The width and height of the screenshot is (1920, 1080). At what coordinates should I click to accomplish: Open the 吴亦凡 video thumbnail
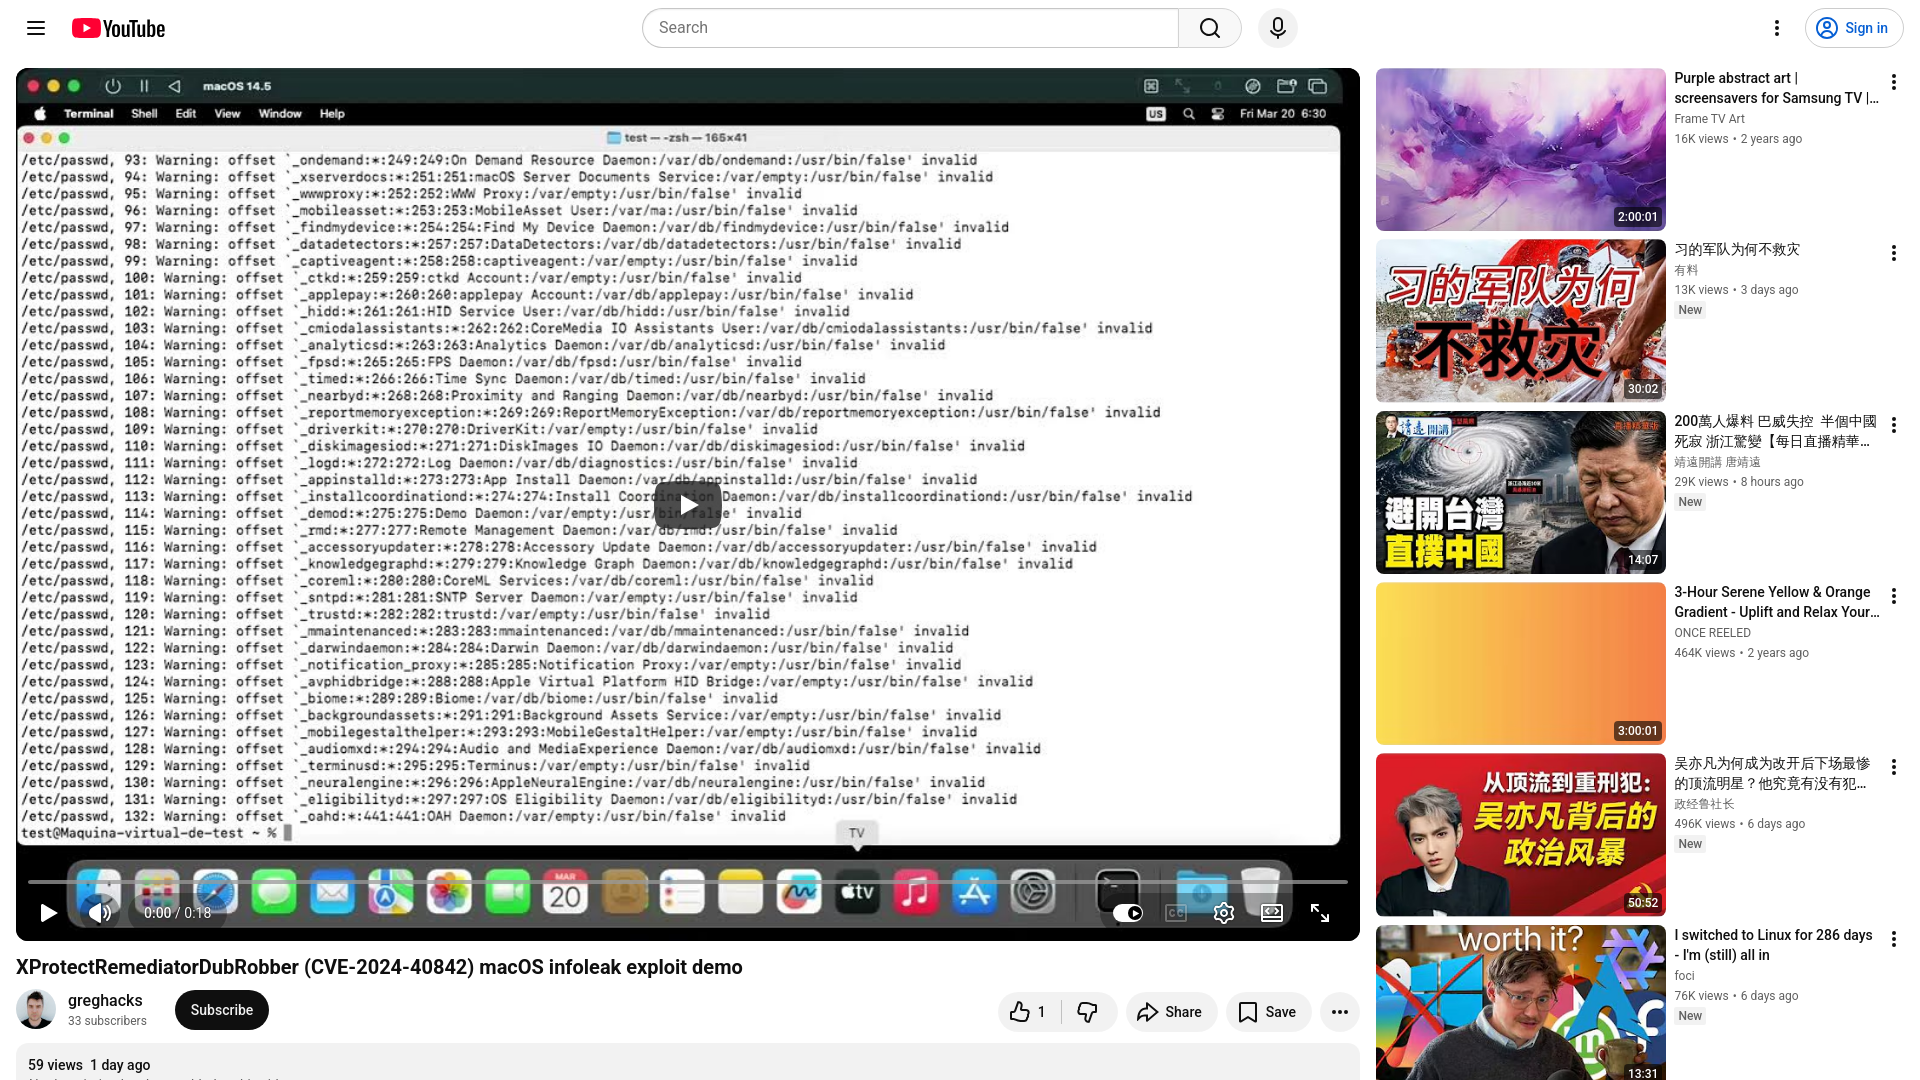1520,834
